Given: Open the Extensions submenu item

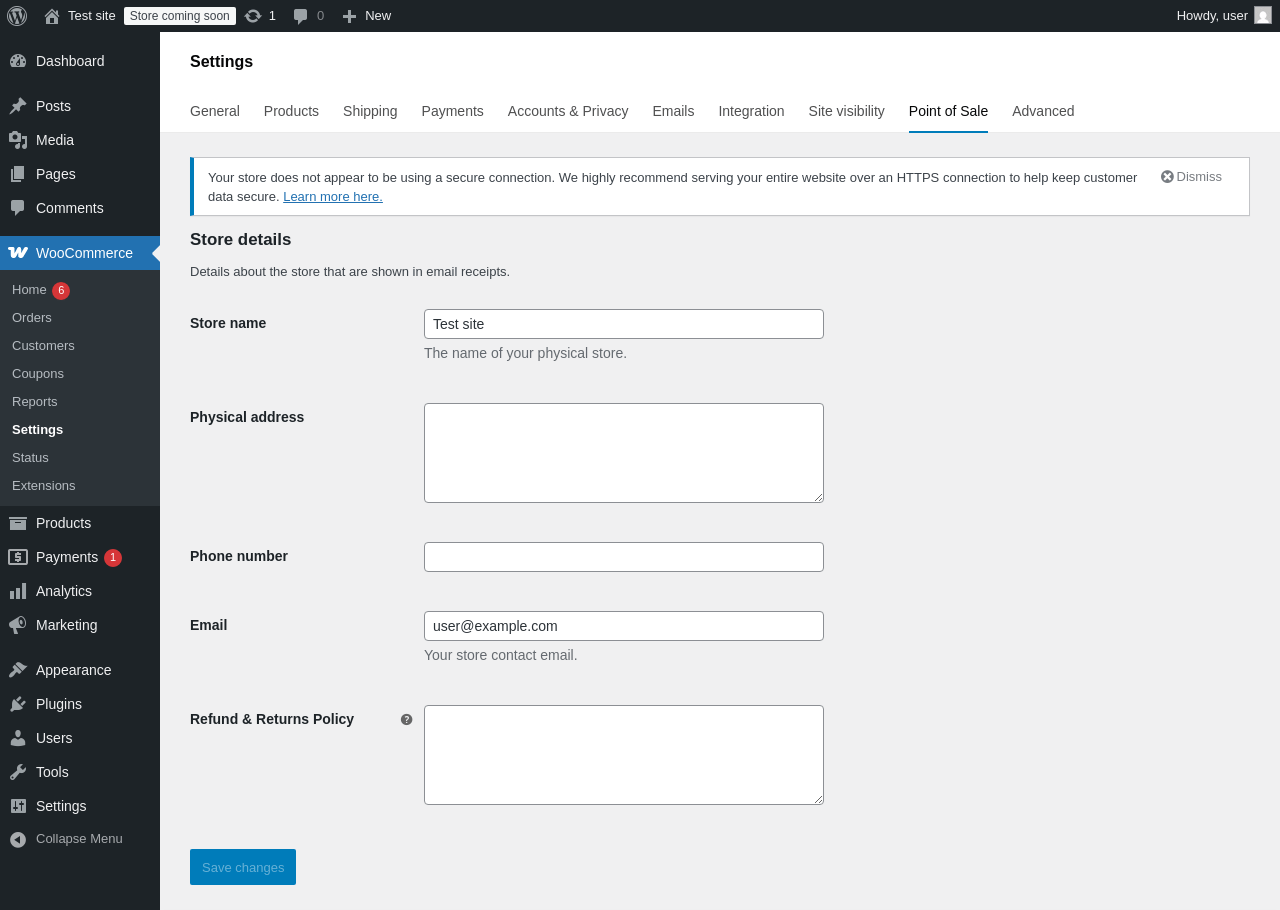Looking at the screenshot, I should pyautogui.click(x=44, y=485).
